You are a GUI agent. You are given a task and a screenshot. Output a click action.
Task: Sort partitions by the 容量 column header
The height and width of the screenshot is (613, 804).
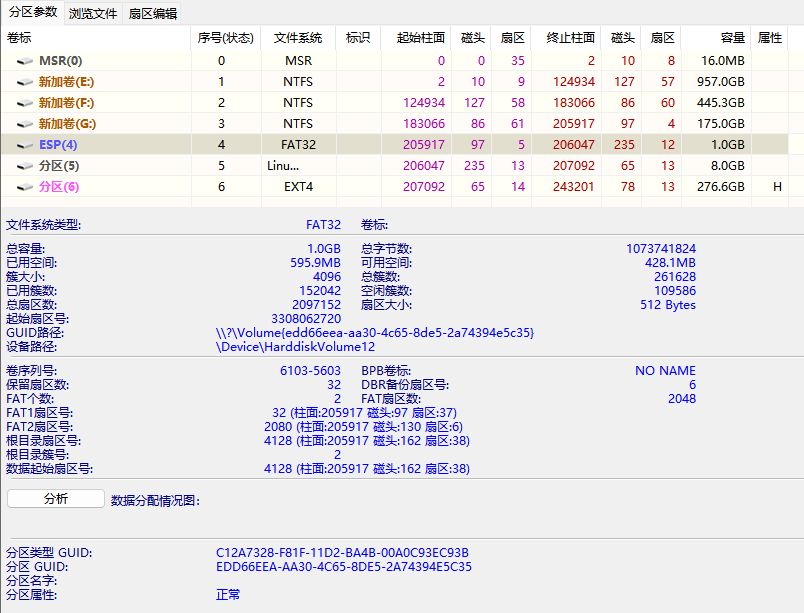tap(733, 38)
